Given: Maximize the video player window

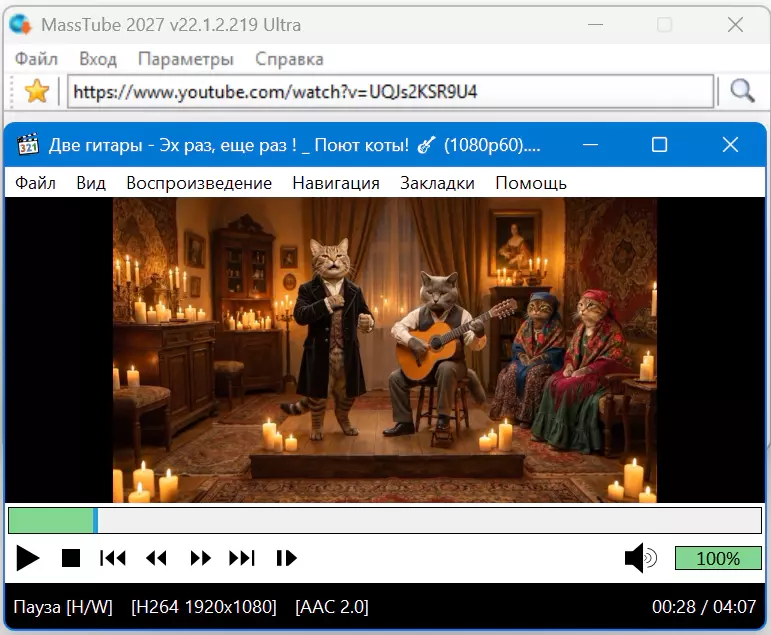Looking at the screenshot, I should 659,145.
